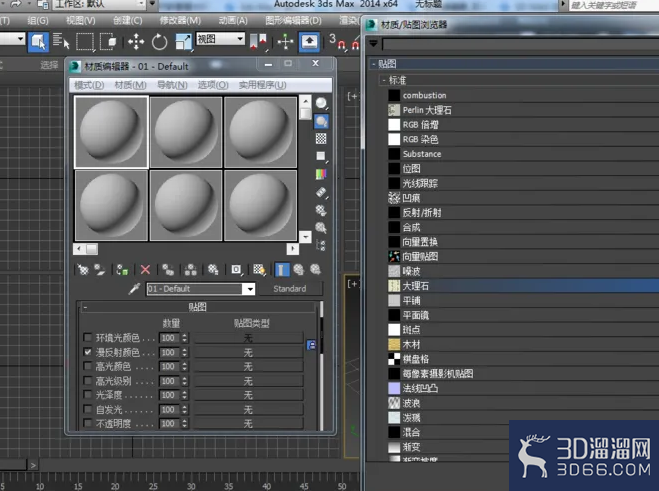Image resolution: width=659 pixels, height=491 pixels.
Task: Open the 图形编辑器(D) main menu
Action: click(293, 21)
